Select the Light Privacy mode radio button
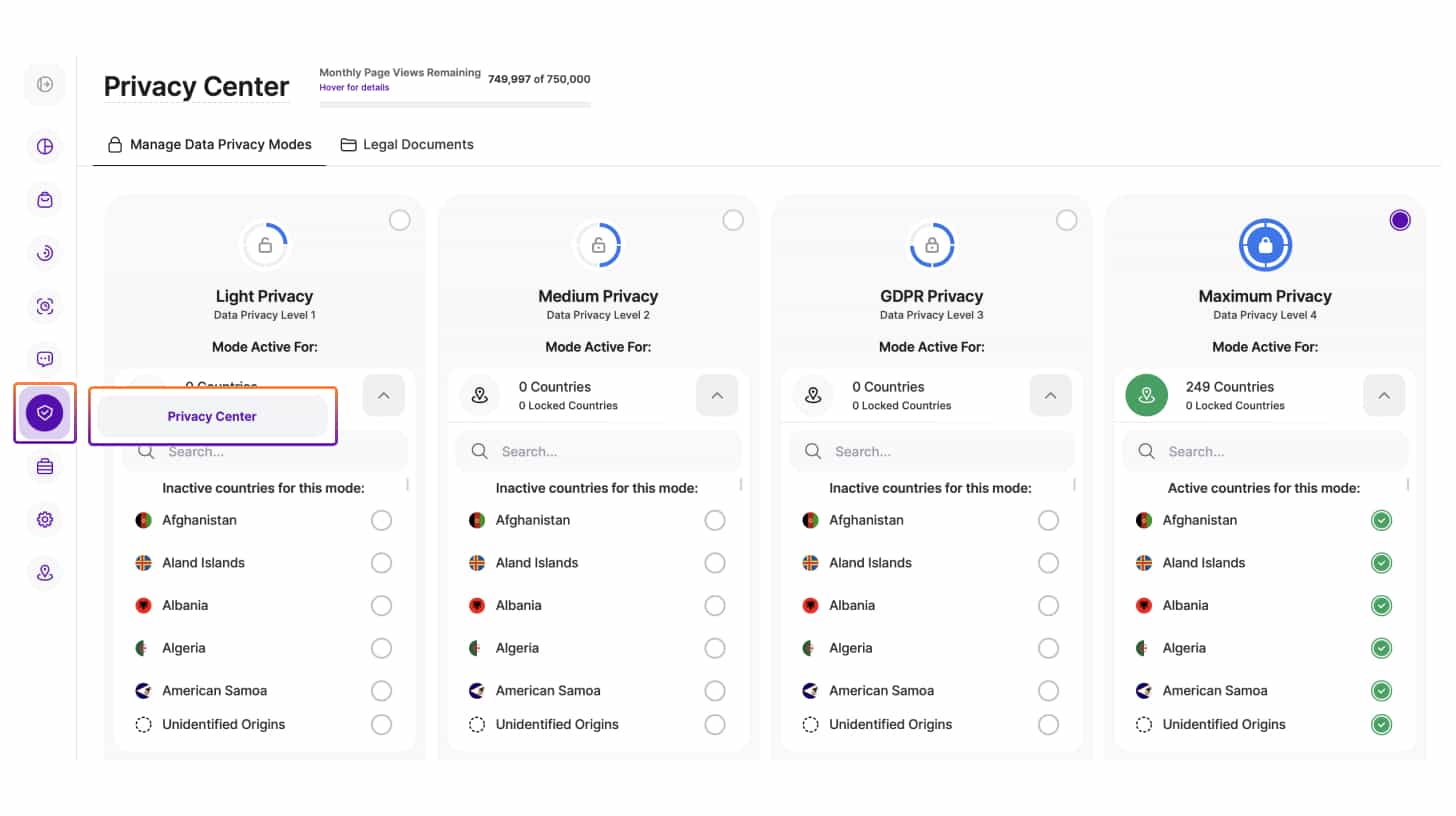This screenshot has width=1456, height=816. pyautogui.click(x=399, y=220)
